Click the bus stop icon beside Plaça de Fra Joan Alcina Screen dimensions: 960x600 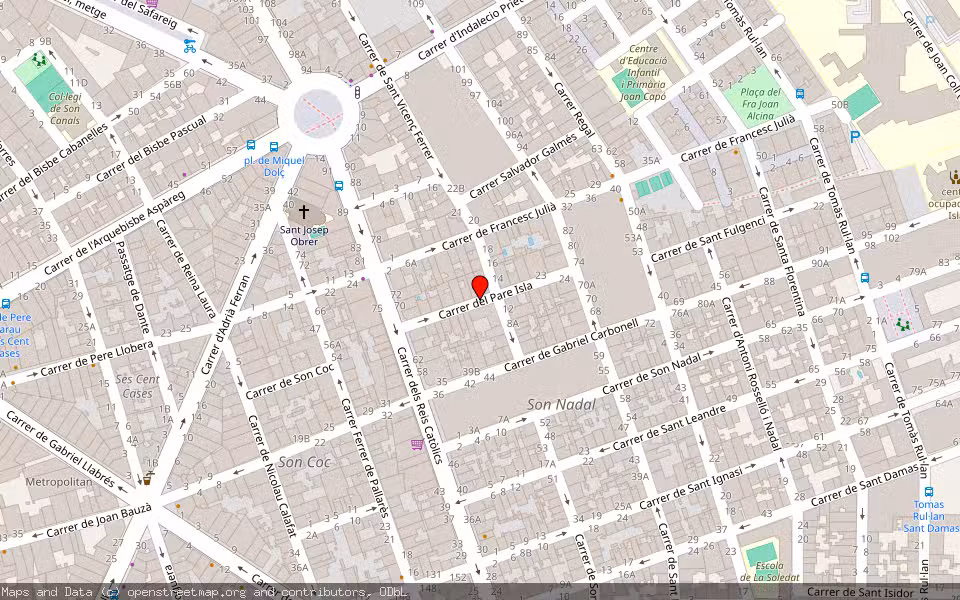(x=800, y=94)
